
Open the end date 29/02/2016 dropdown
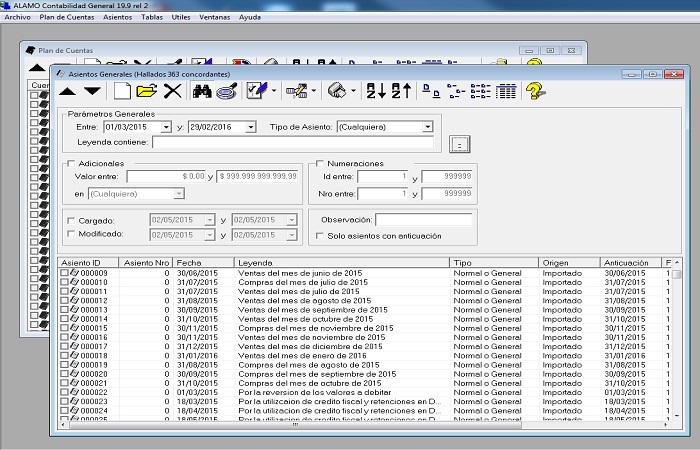click(x=251, y=127)
